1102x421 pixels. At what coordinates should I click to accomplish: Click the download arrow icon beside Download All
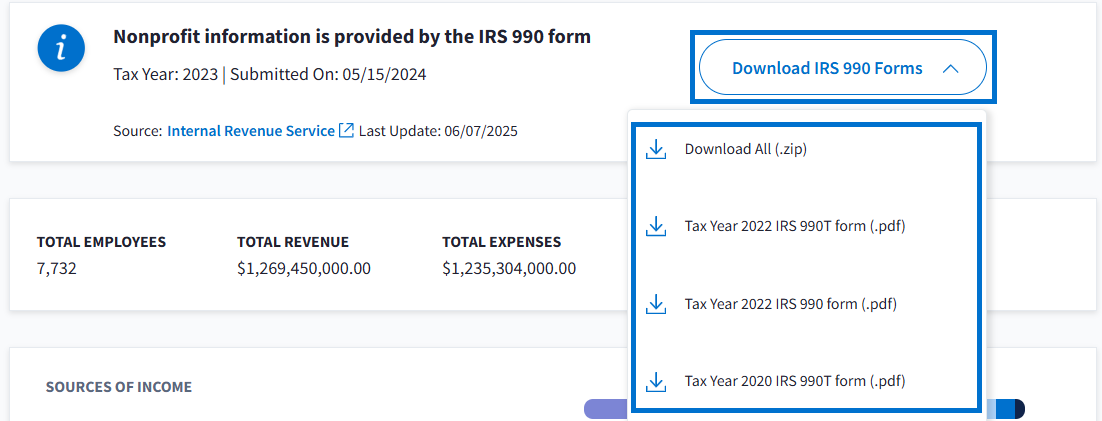(x=656, y=150)
